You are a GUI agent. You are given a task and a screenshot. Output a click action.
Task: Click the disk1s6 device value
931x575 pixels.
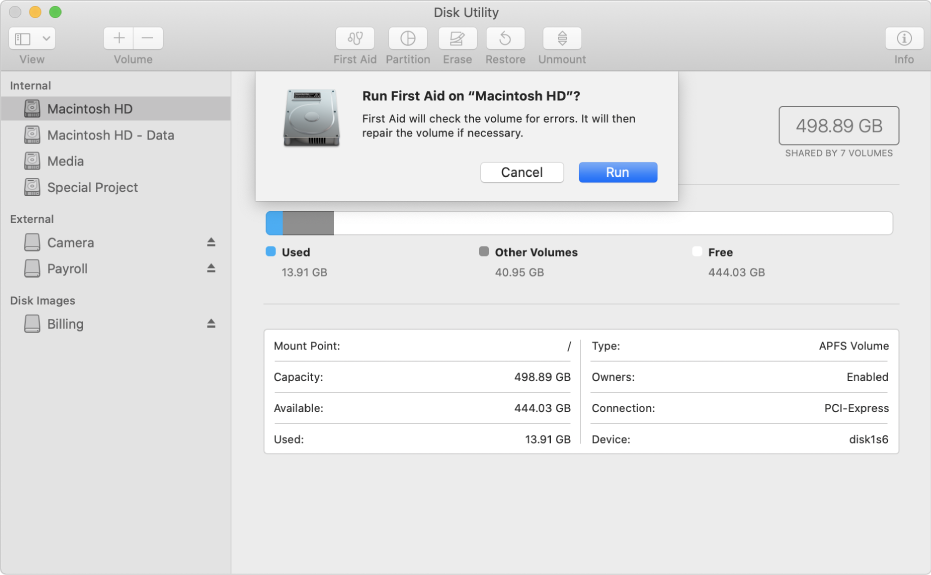coord(869,439)
